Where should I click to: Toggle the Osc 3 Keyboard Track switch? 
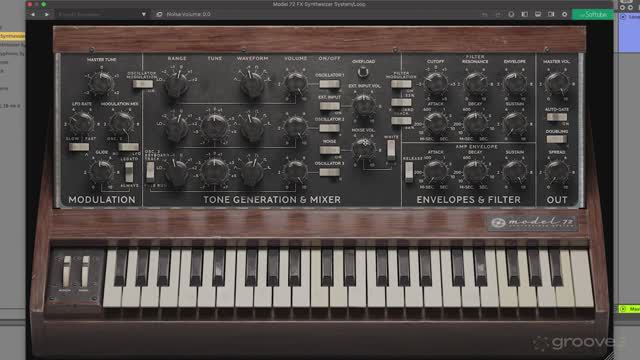click(150, 172)
